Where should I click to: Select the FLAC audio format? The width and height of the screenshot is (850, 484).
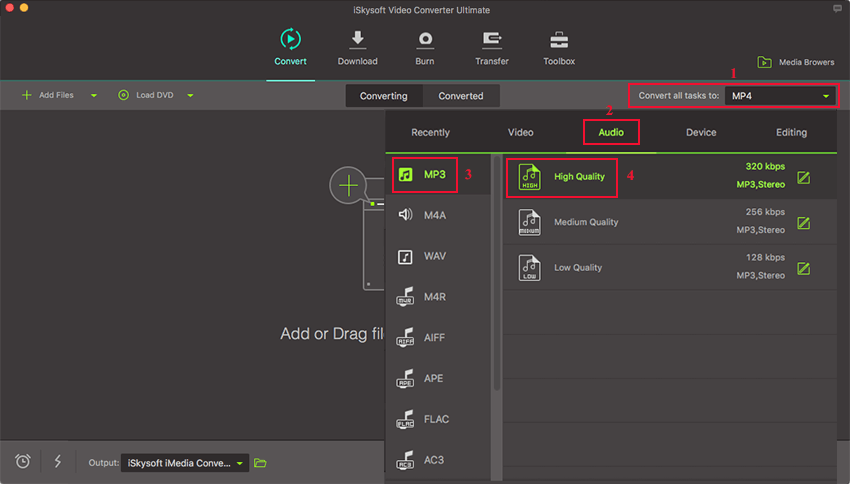click(x=434, y=420)
